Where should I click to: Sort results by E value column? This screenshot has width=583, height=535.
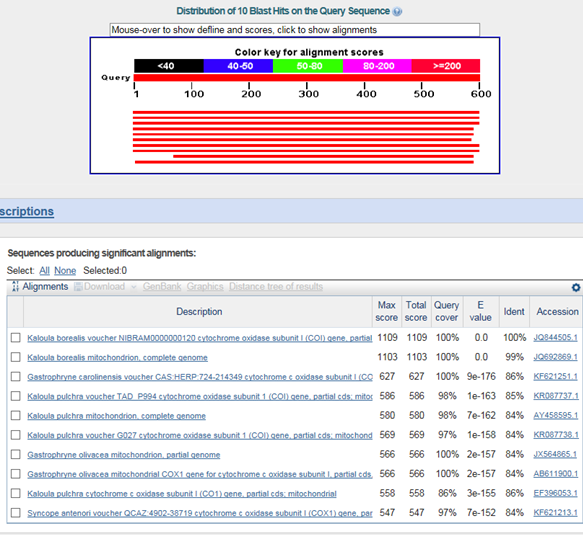[x=480, y=312]
